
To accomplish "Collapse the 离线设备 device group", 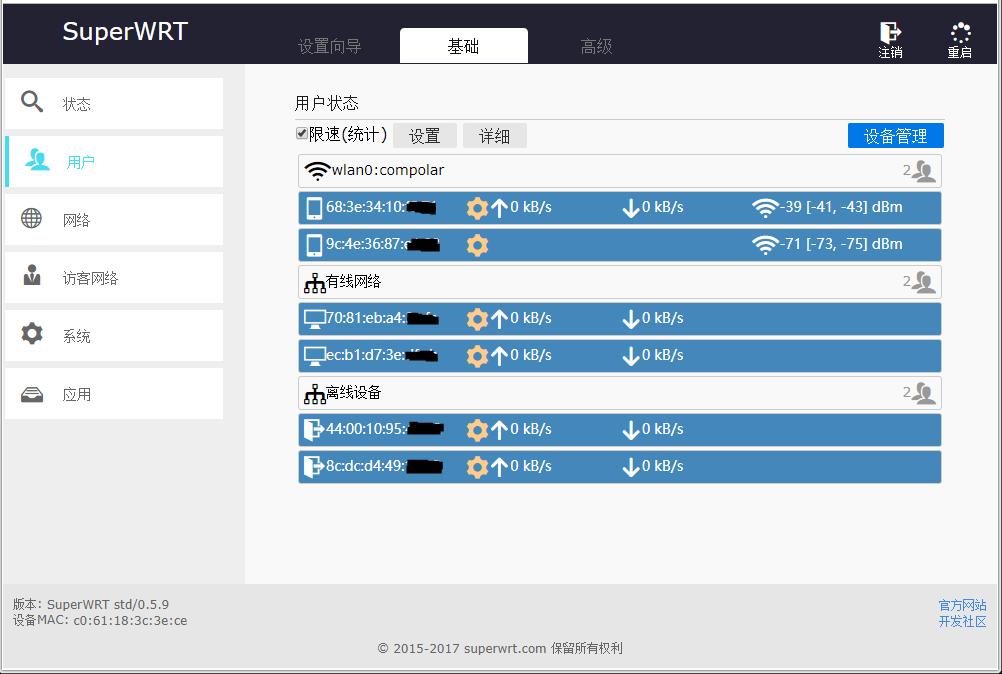I will tap(620, 393).
